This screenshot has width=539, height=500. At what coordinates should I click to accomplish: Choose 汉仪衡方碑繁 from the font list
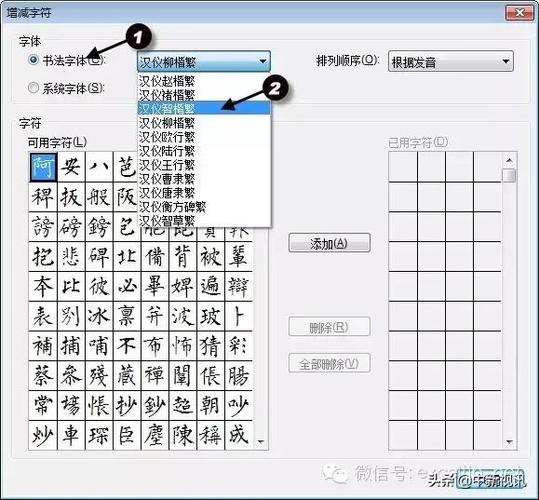click(x=204, y=207)
